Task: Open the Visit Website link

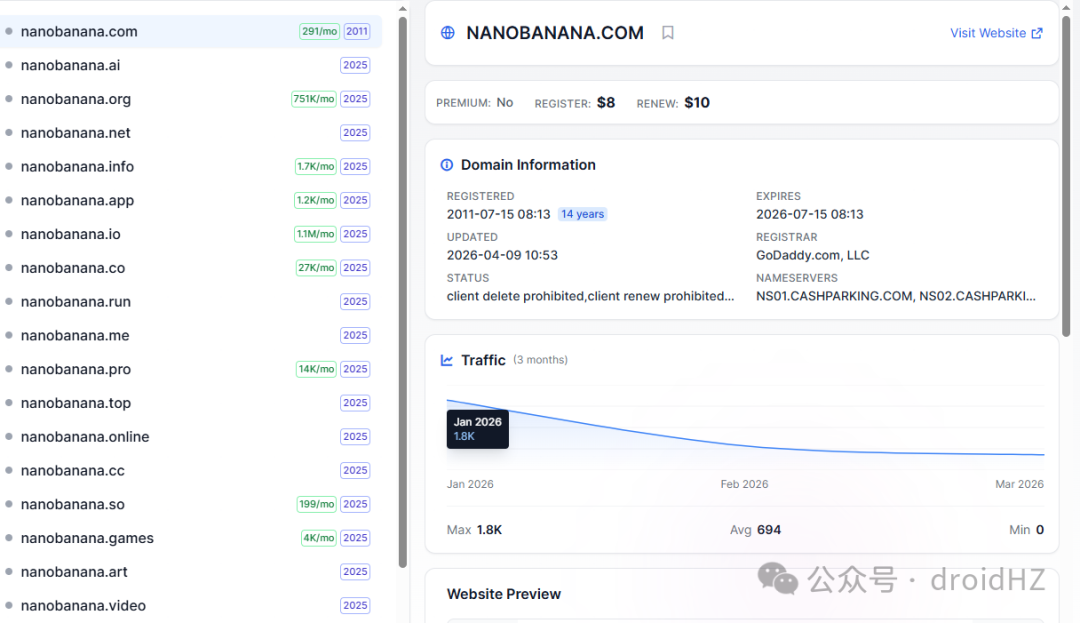Action: [x=996, y=33]
